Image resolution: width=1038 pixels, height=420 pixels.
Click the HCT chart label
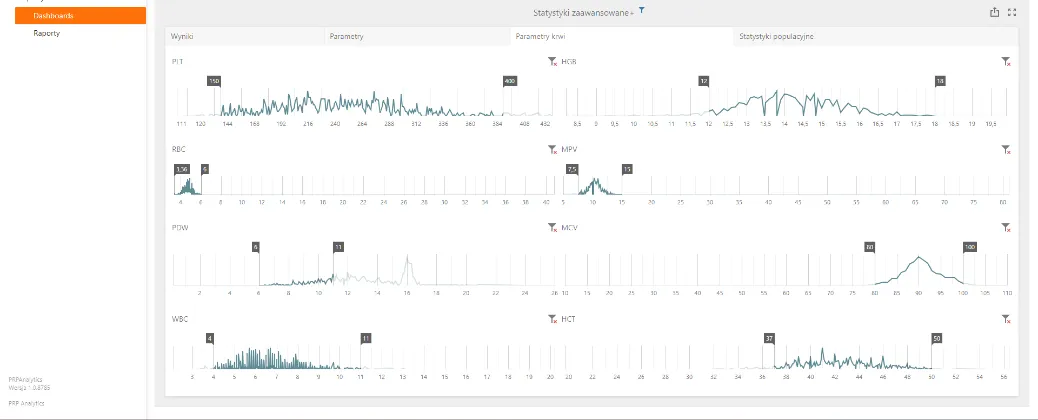click(x=569, y=319)
